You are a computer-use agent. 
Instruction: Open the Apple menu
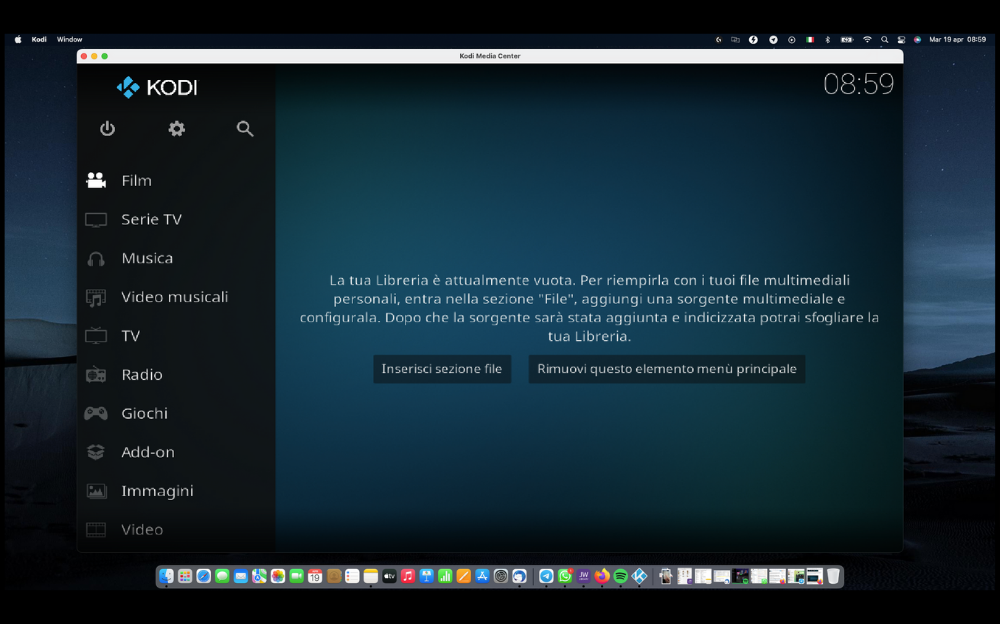(x=18, y=40)
